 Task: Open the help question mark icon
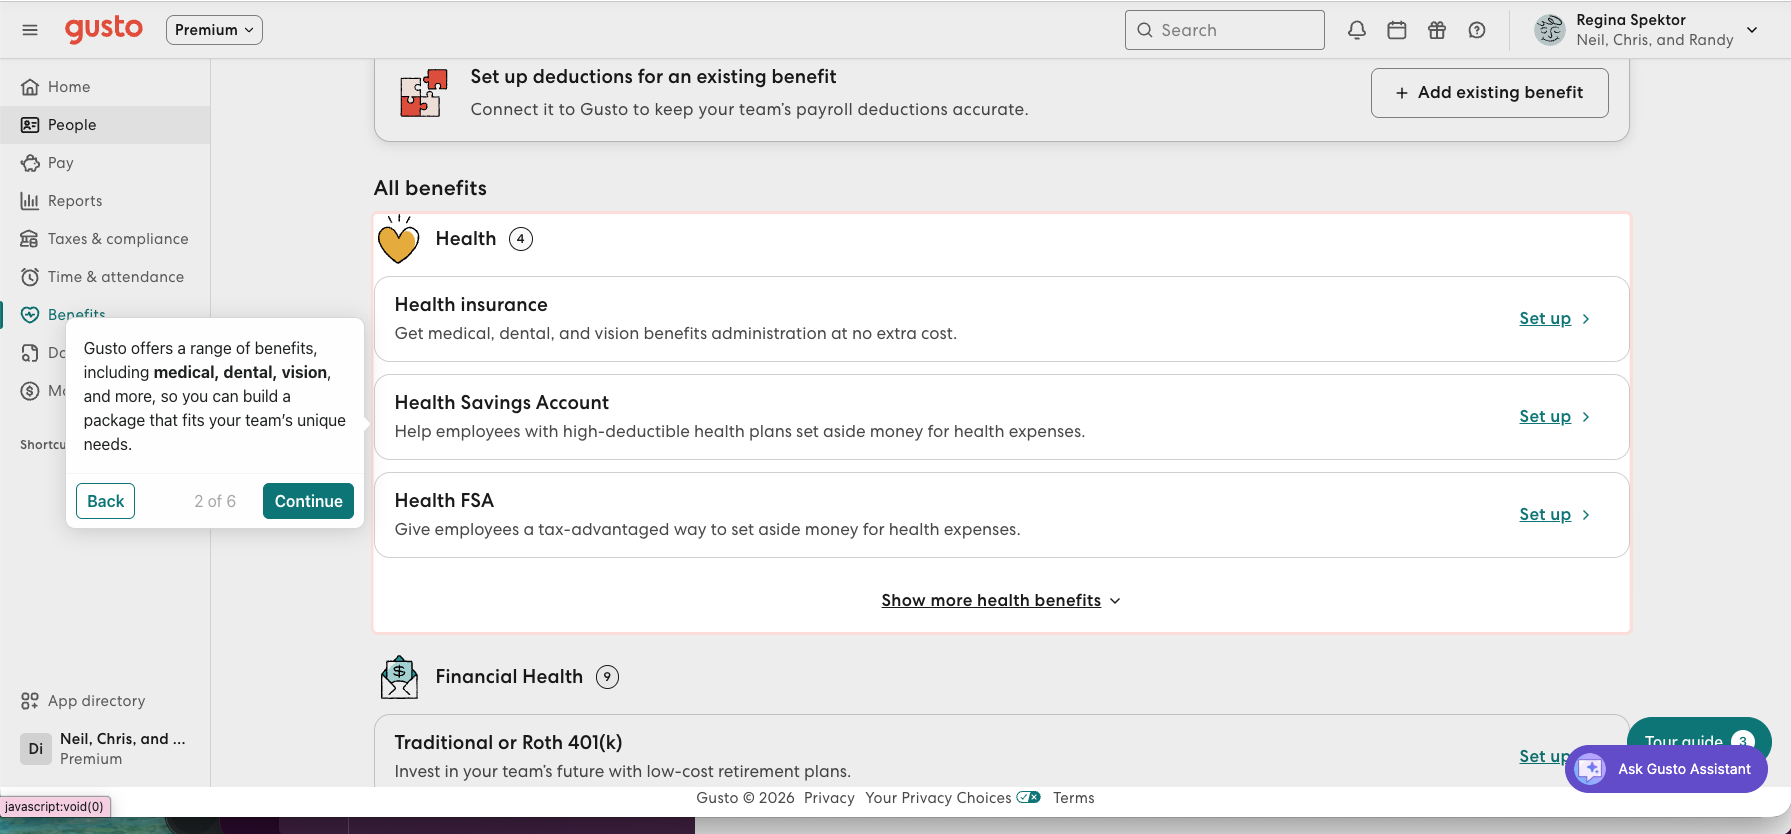click(1477, 30)
